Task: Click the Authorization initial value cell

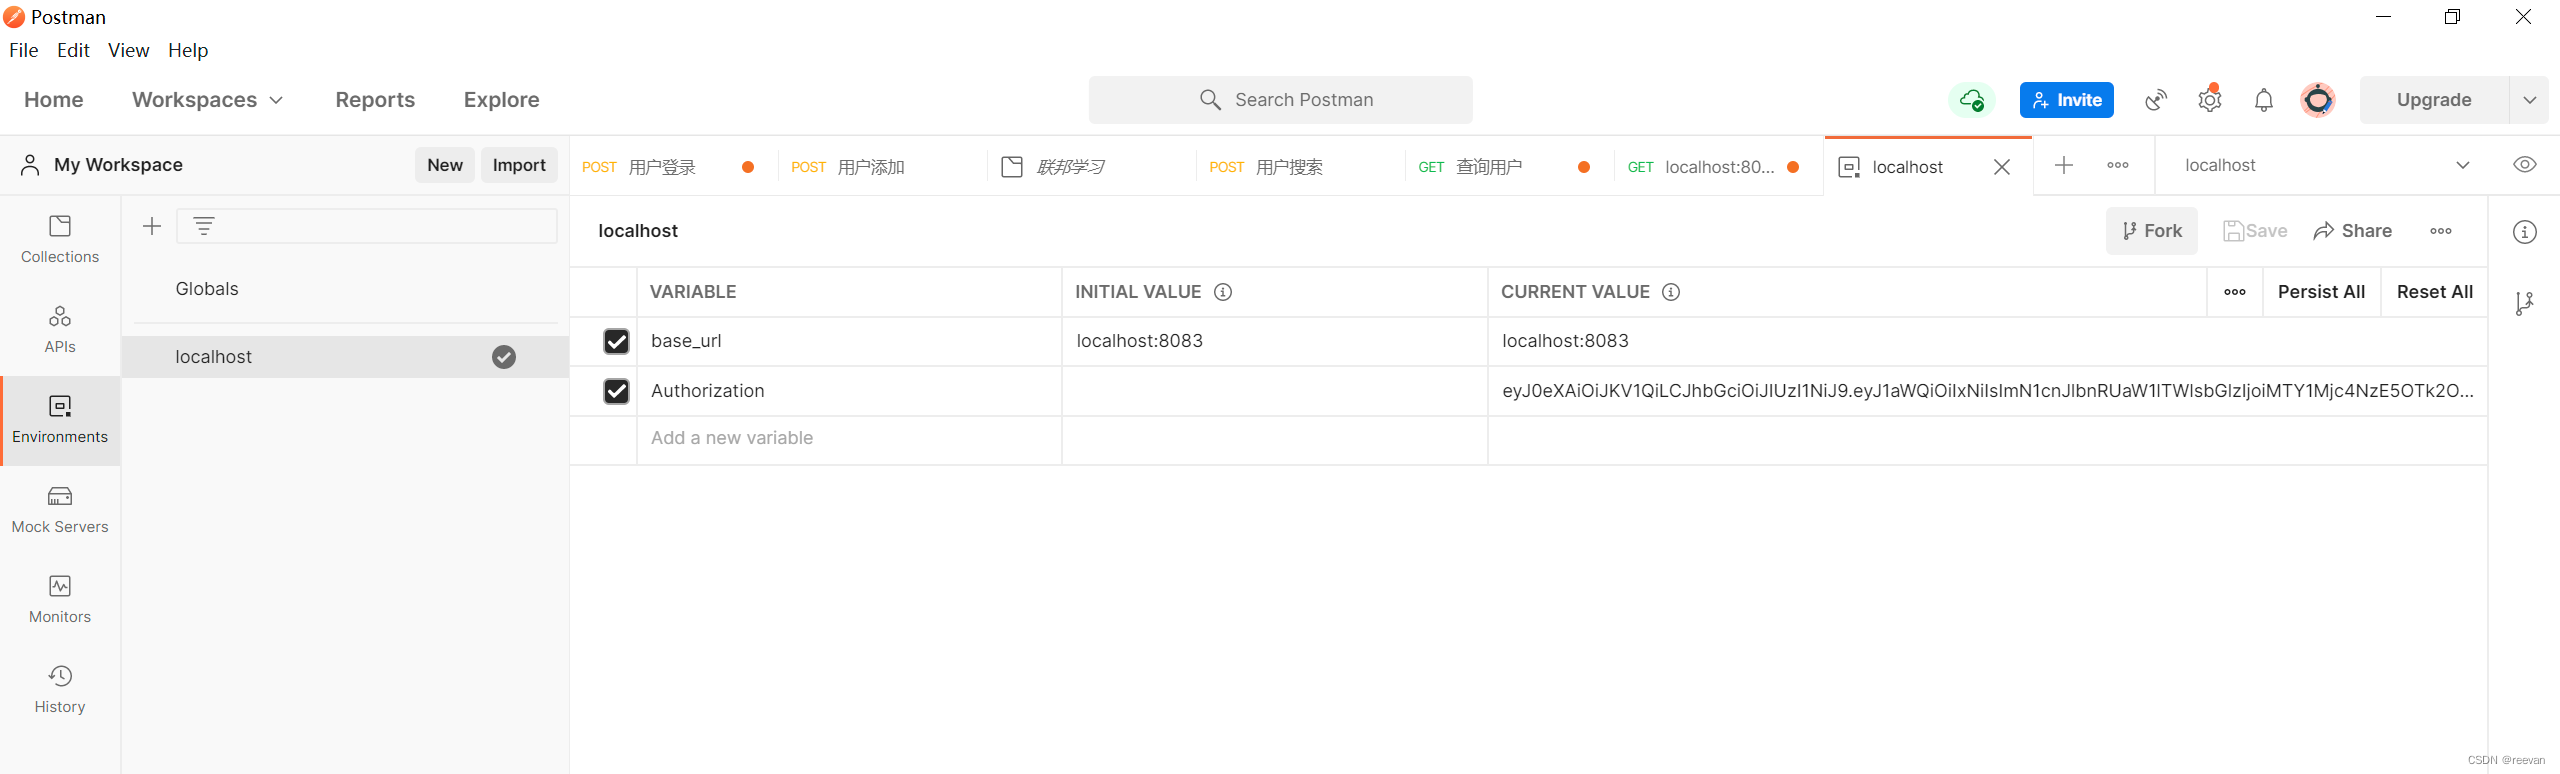Action: [1275, 391]
